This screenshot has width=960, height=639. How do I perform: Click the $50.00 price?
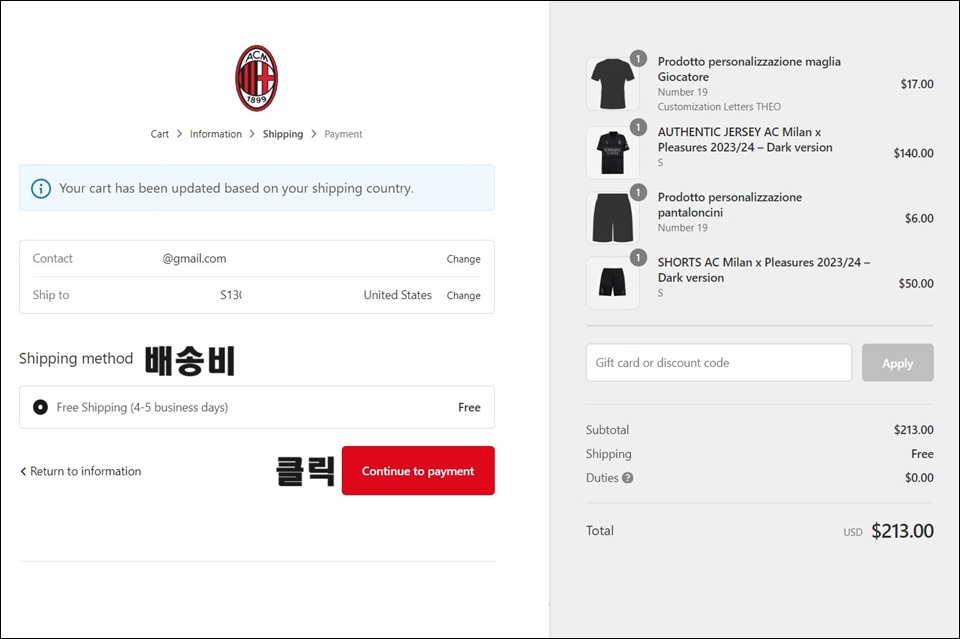pyautogui.click(x=916, y=283)
